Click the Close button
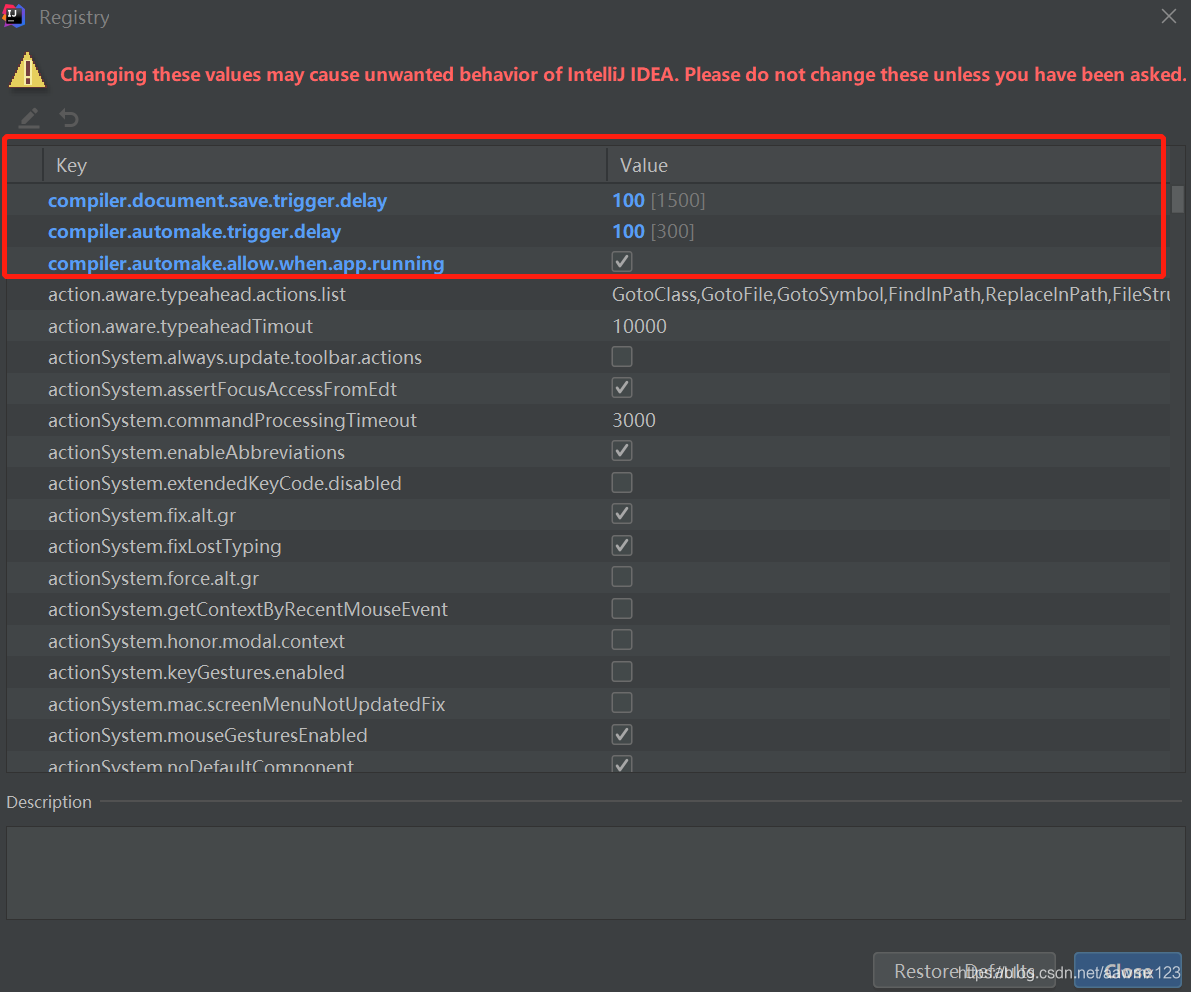Screen dimensions: 1191x992 pos(1127,970)
